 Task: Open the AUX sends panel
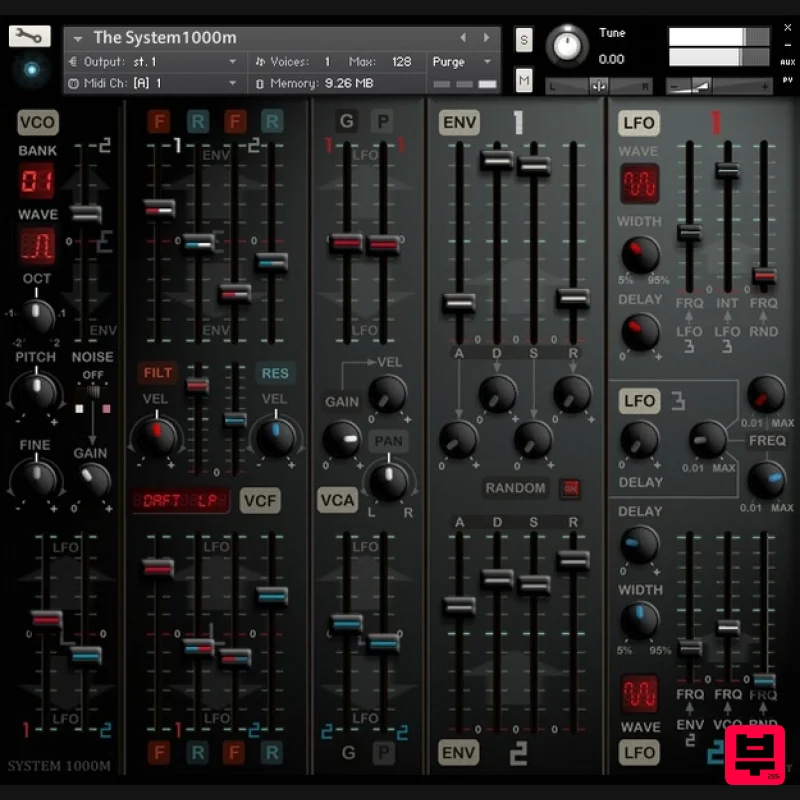click(x=787, y=62)
